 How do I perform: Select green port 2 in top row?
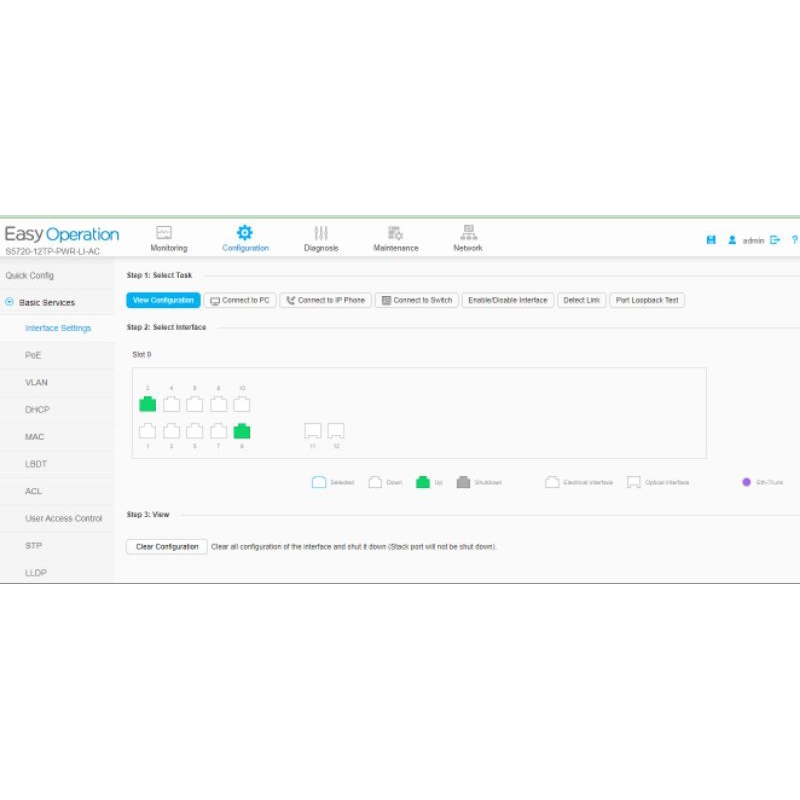click(x=147, y=404)
